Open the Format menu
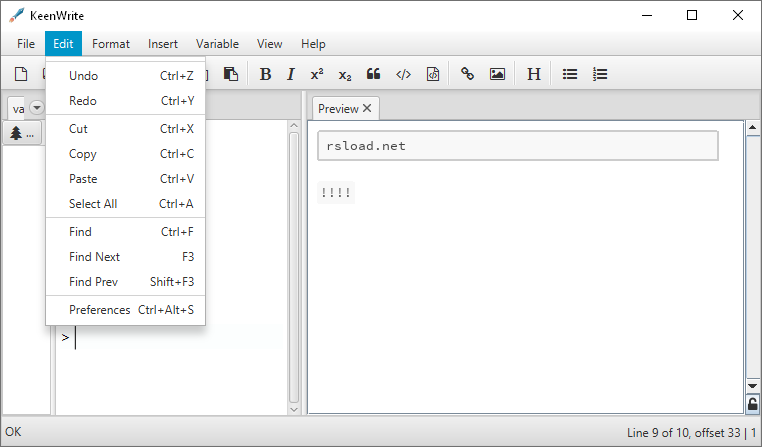This screenshot has height=447, width=762. tap(111, 44)
